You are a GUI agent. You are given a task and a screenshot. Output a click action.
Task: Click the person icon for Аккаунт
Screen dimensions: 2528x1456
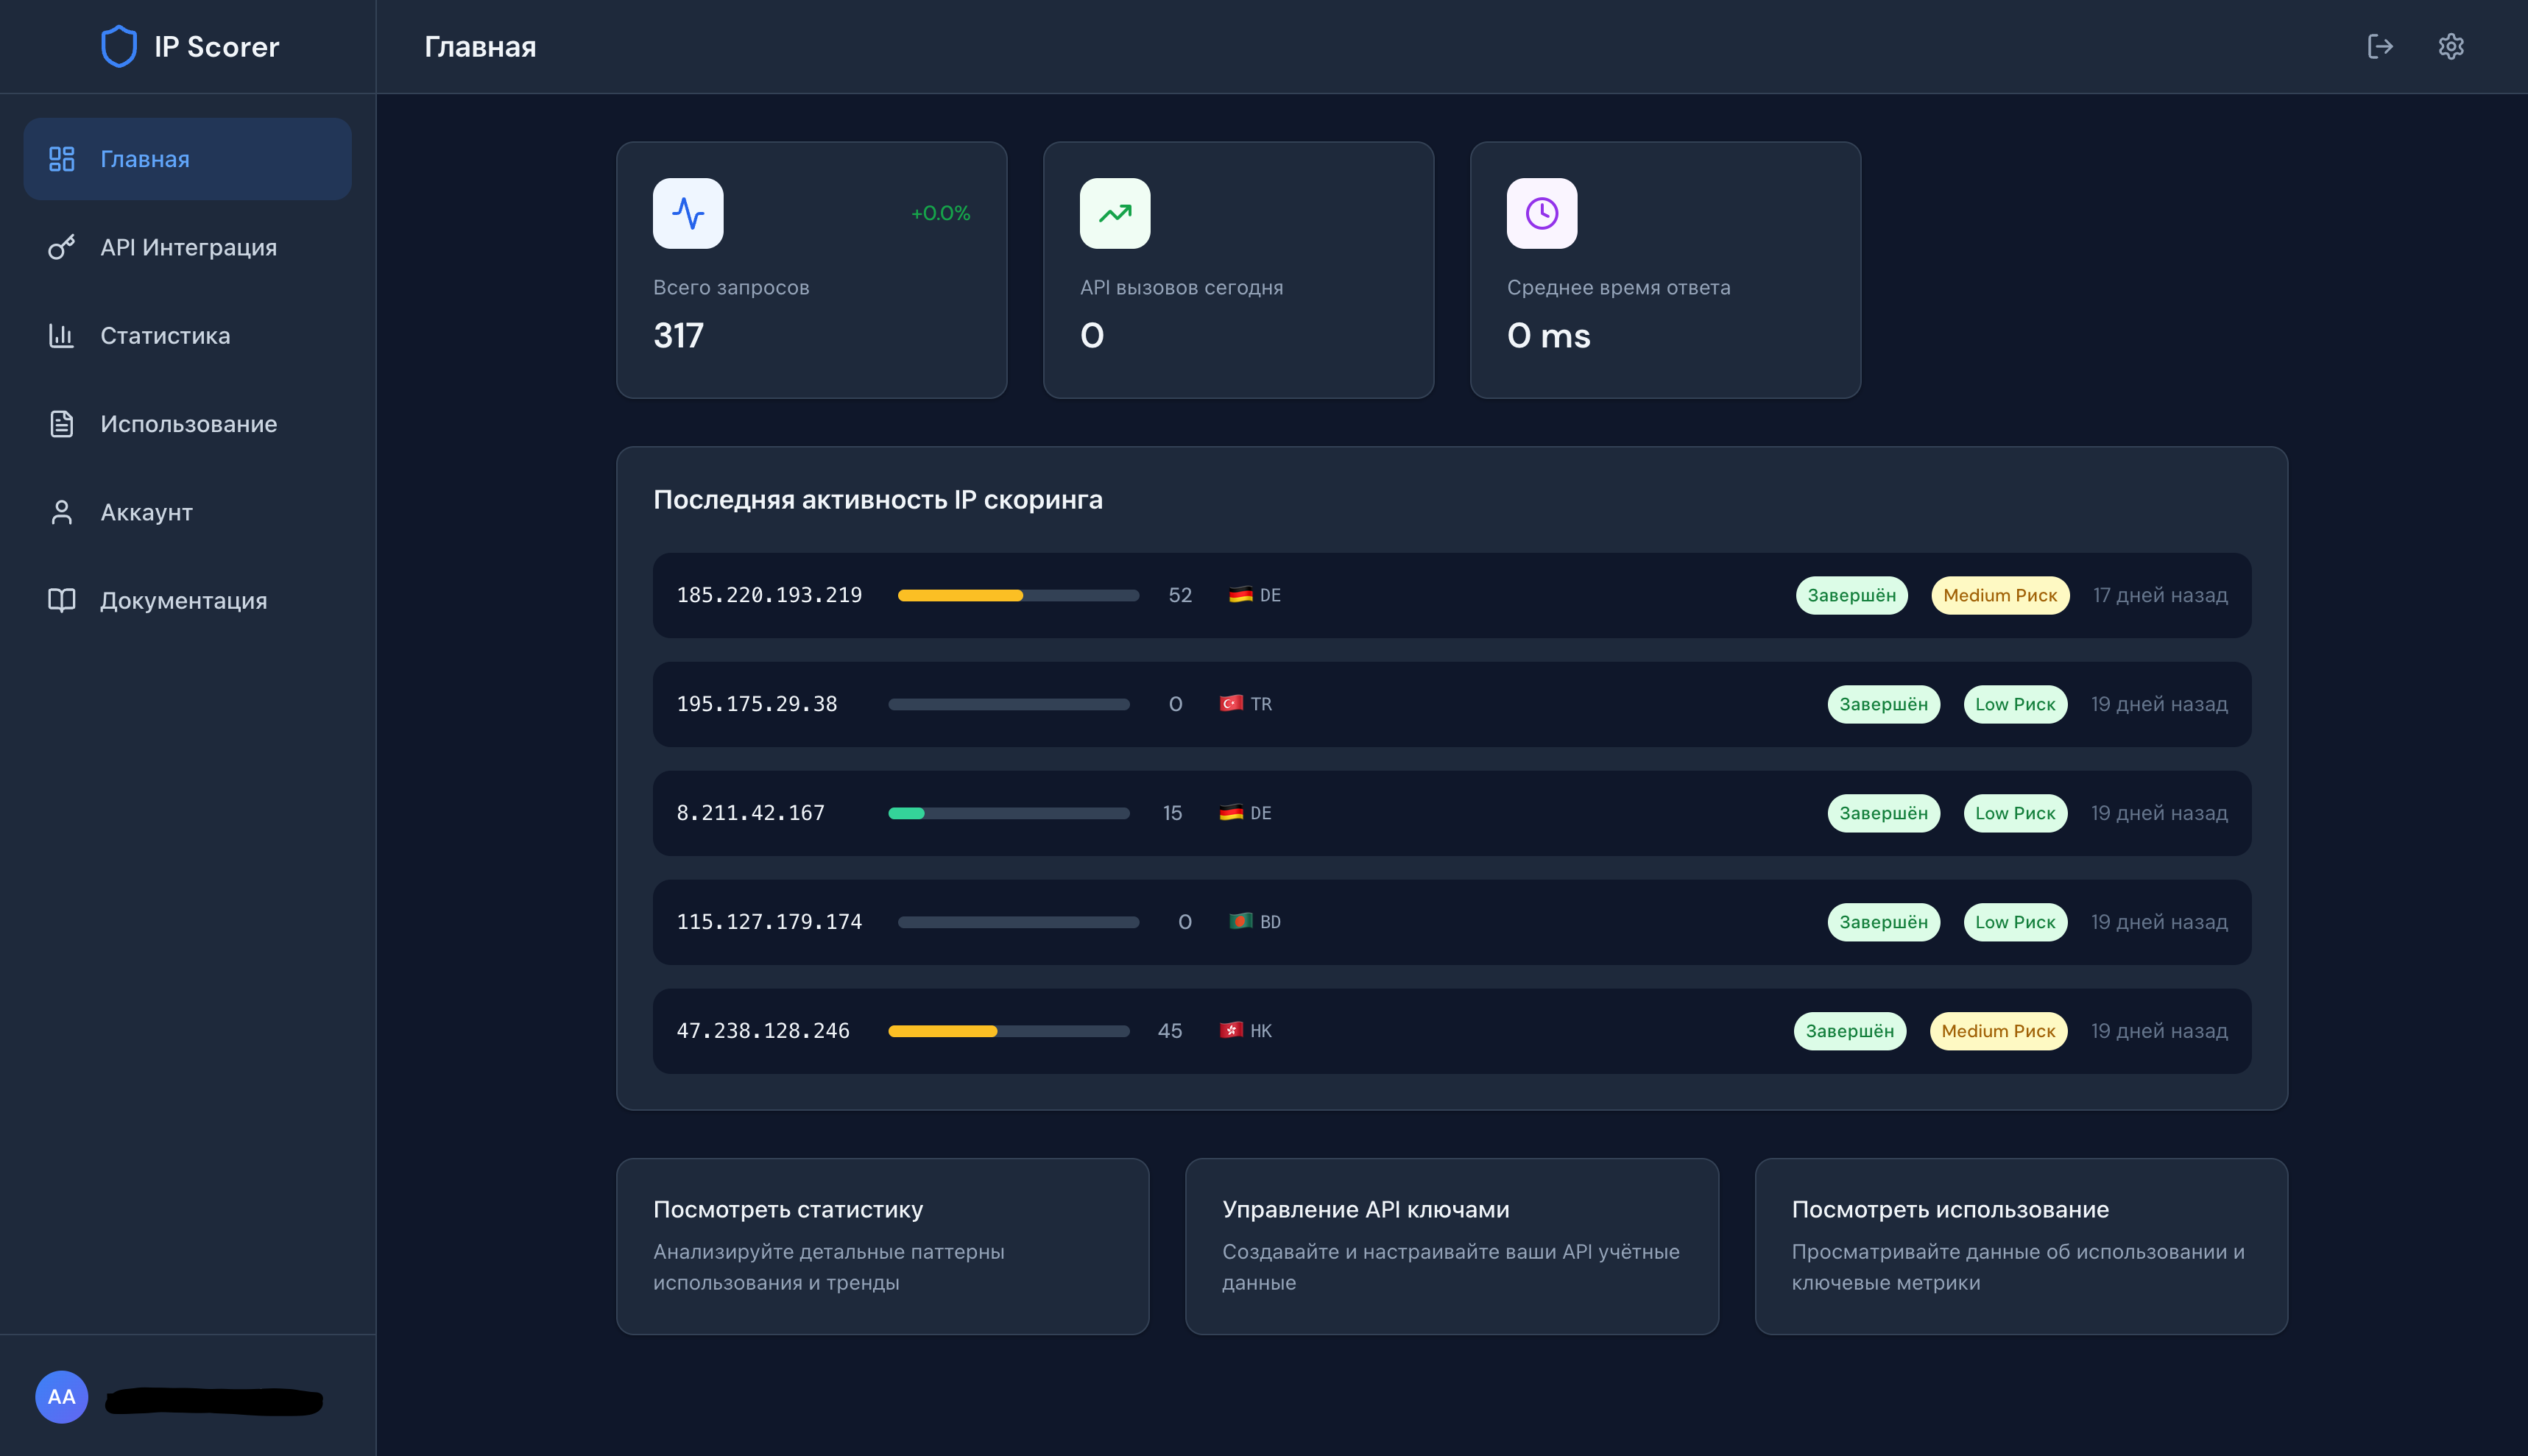62,512
